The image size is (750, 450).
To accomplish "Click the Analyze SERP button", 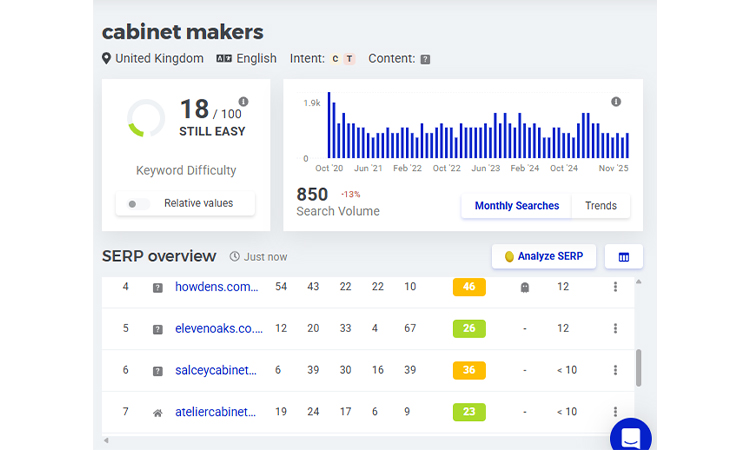I will point(544,257).
